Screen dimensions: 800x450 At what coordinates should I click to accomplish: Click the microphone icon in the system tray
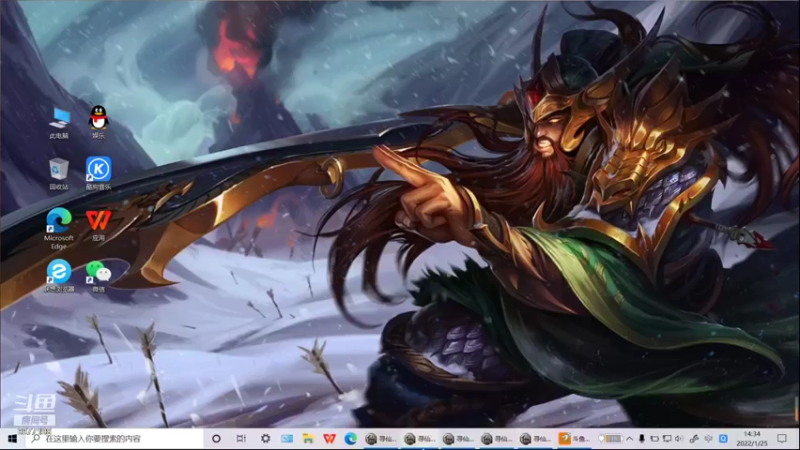(x=642, y=439)
